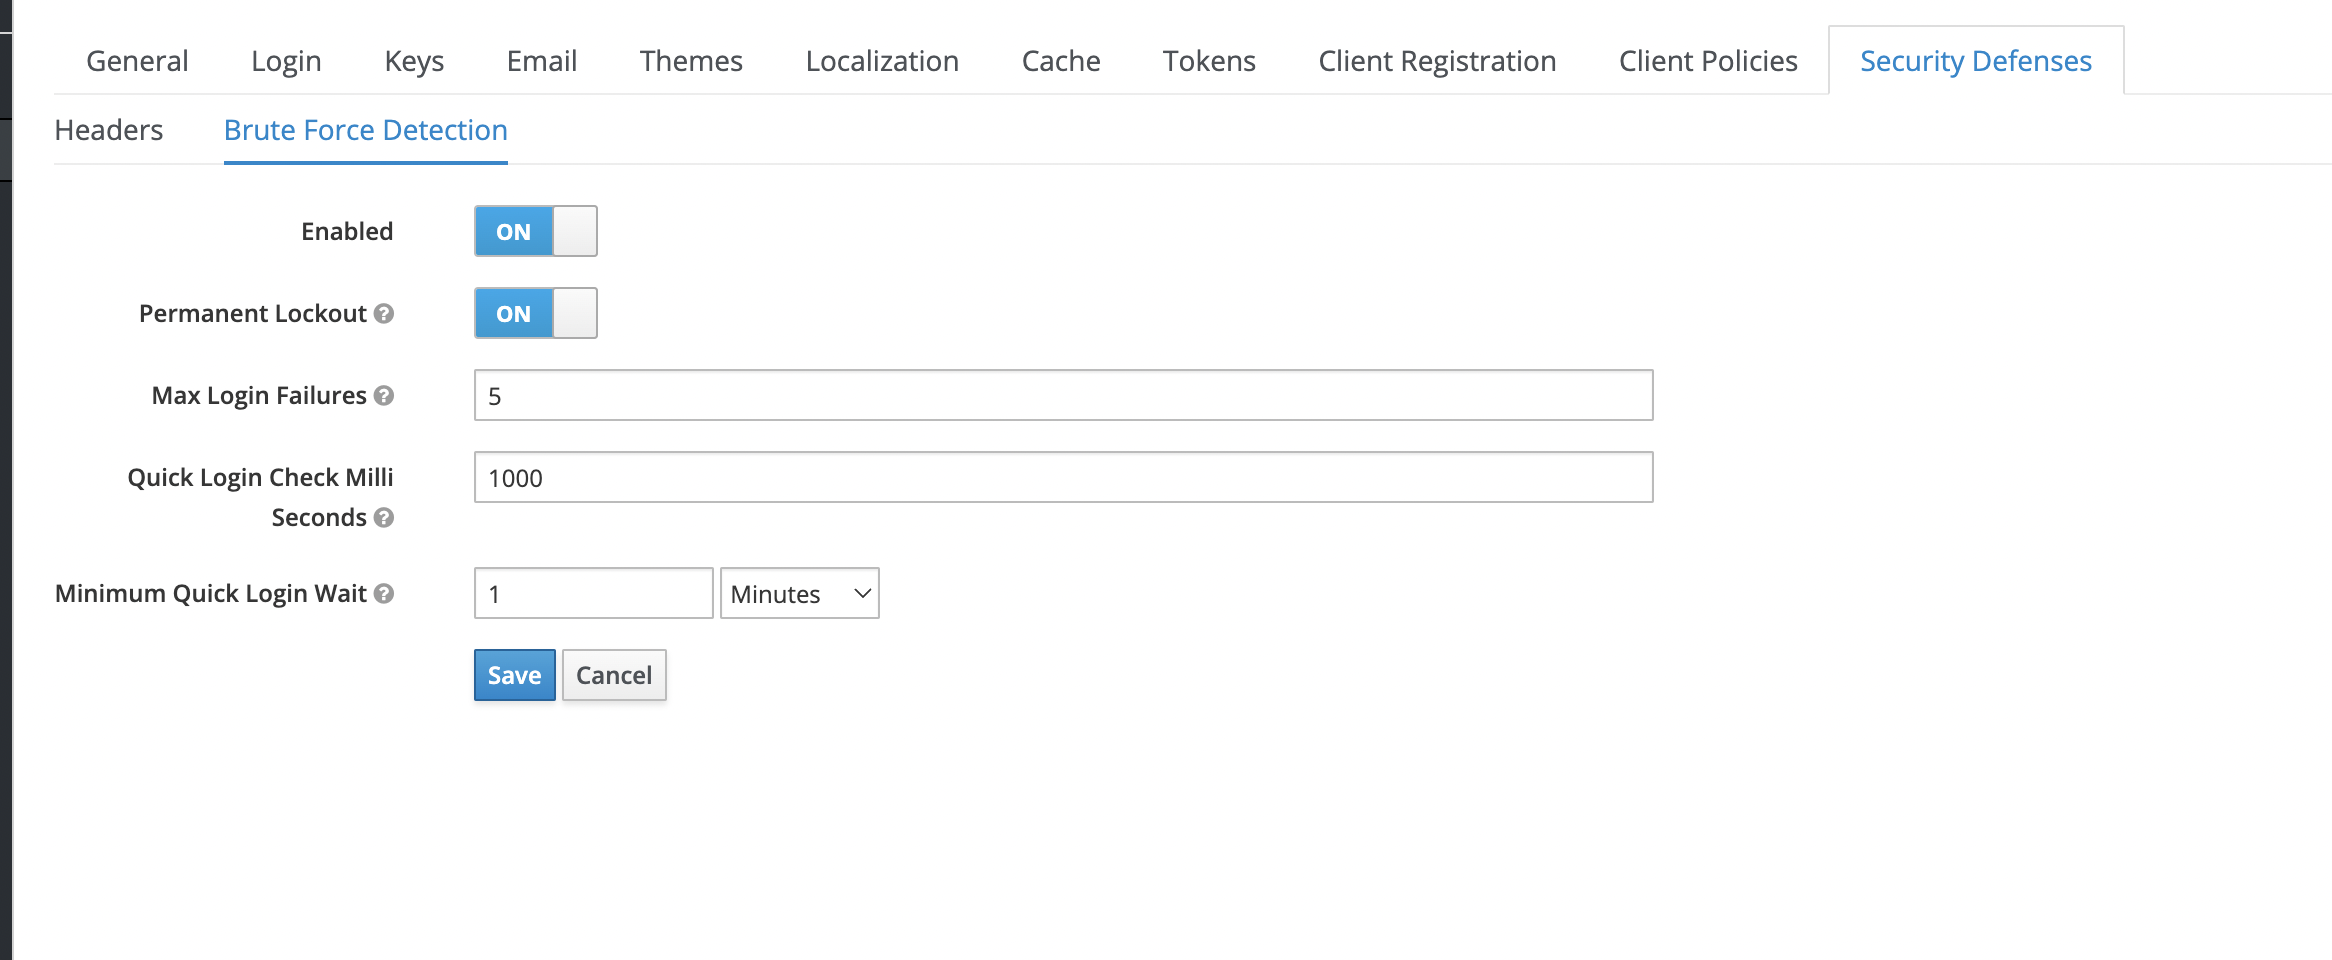Click the Cancel button
The image size is (2332, 960).
pyautogui.click(x=613, y=674)
